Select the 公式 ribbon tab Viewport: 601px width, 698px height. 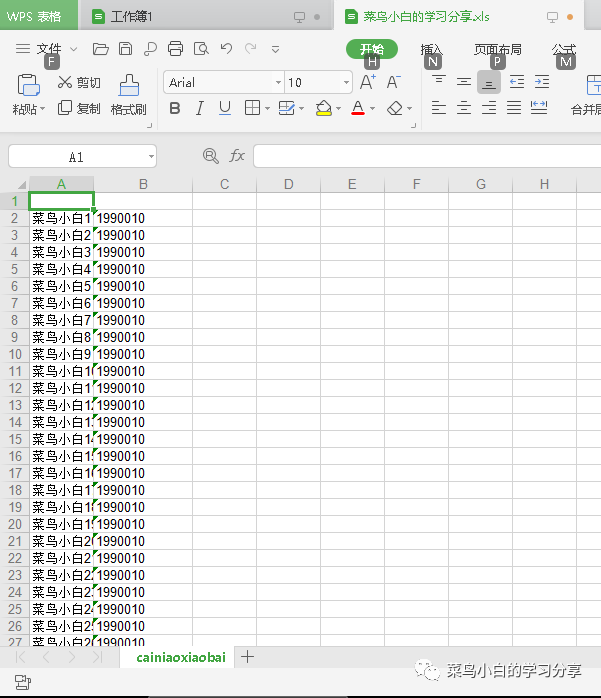pos(564,49)
